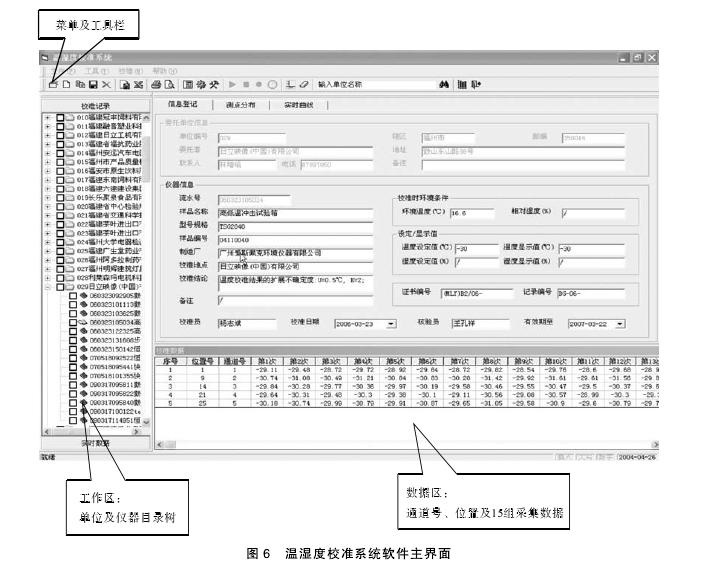Click the open-folder icon in the toolbar
The width and height of the screenshot is (725, 573).
(x=53, y=84)
